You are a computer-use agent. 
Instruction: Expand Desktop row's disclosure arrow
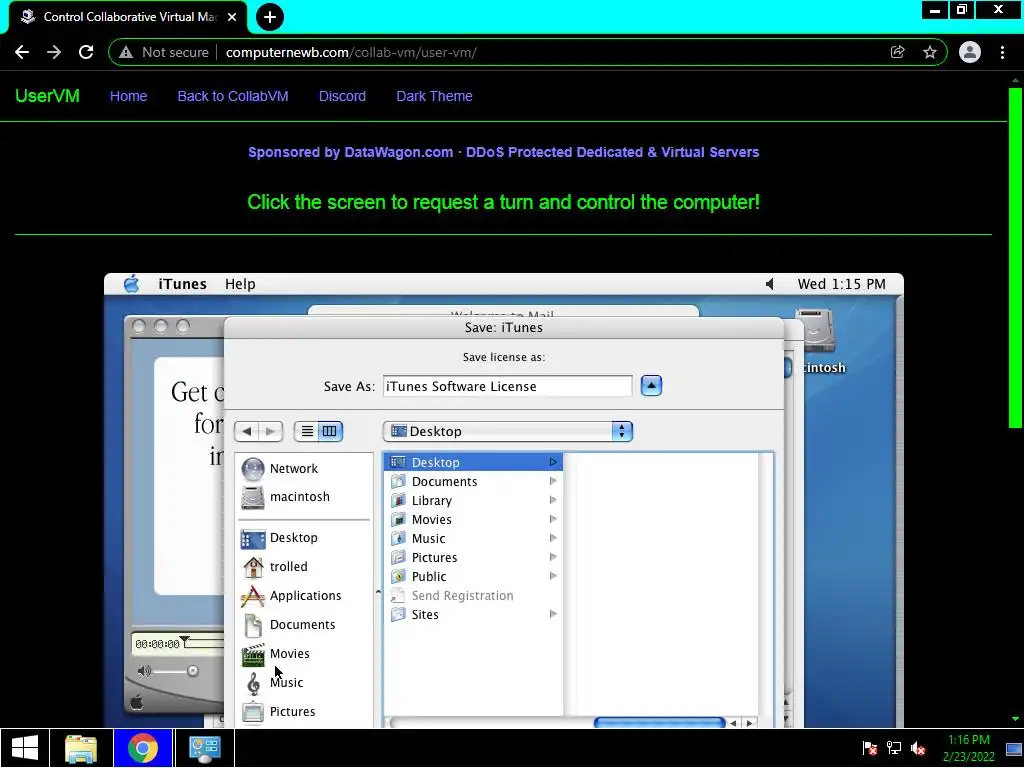point(553,462)
